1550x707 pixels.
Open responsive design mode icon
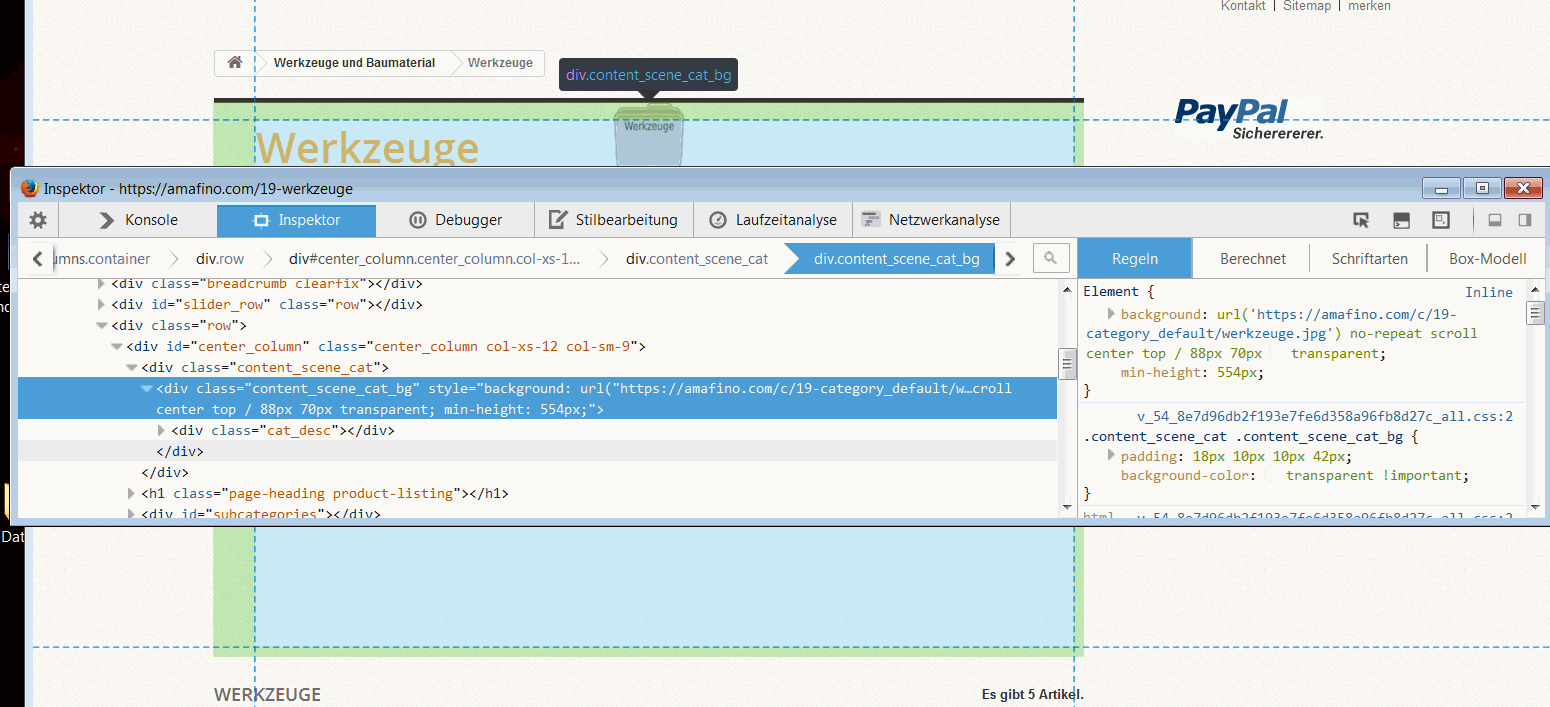point(1441,220)
